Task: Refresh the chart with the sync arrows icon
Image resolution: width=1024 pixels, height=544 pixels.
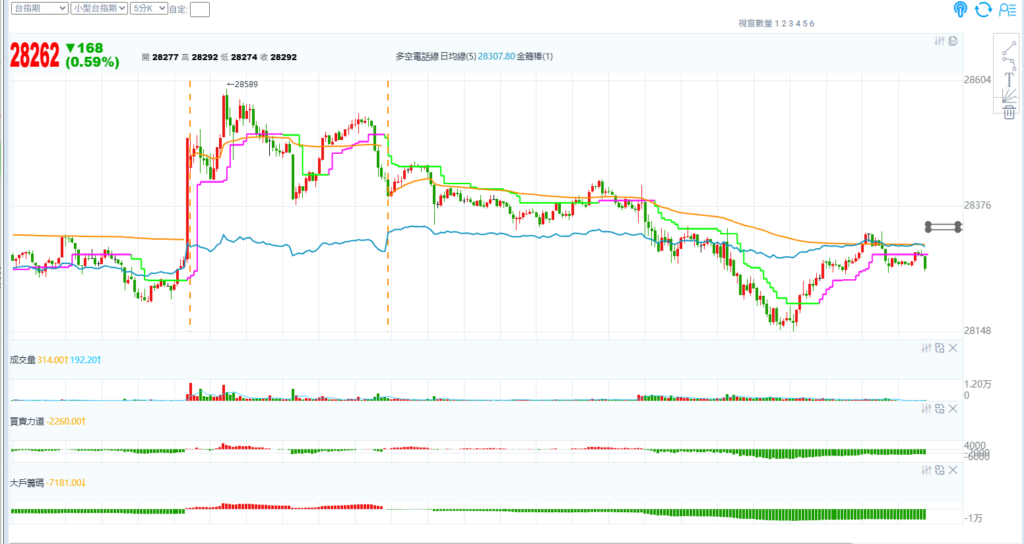Action: (x=984, y=9)
